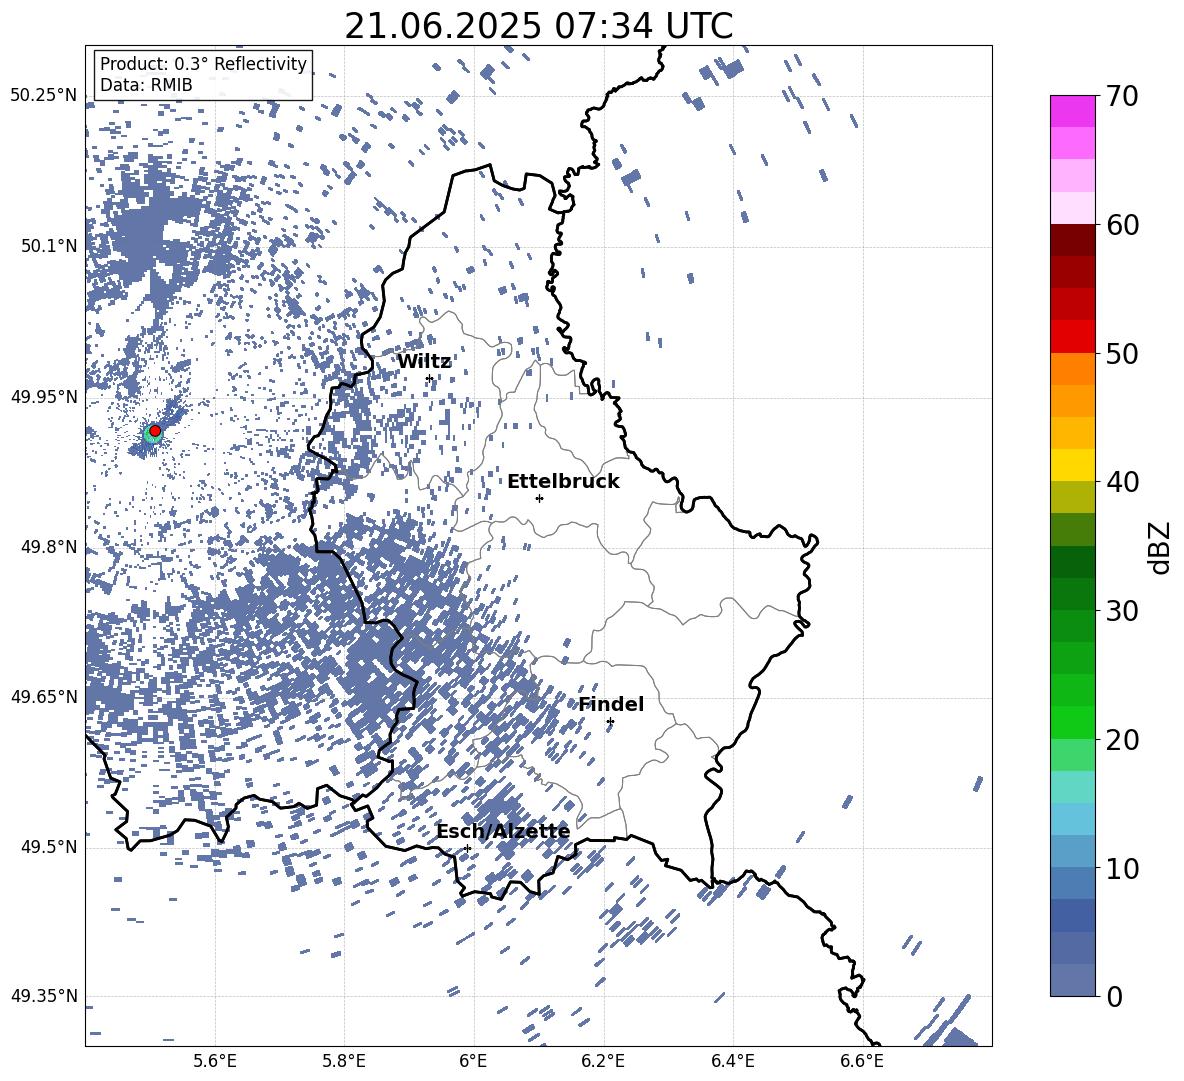Click the 6.2°E longitude label

tap(603, 1061)
